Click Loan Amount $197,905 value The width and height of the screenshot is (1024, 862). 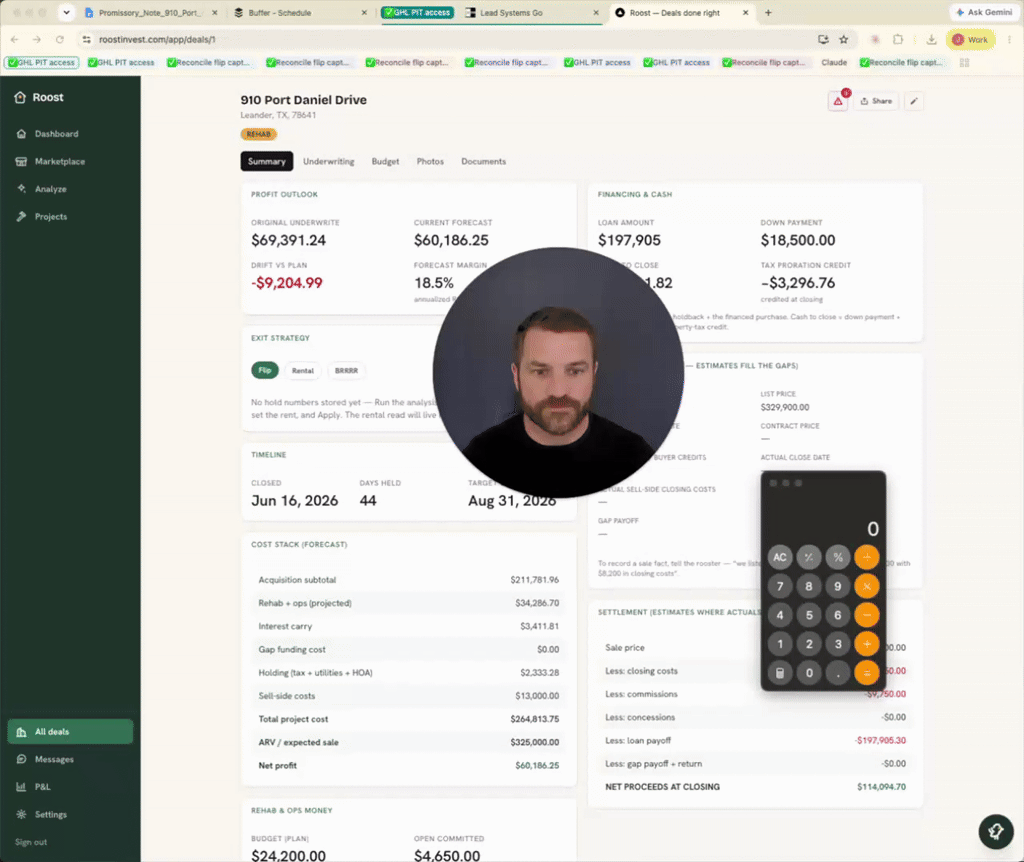point(629,240)
